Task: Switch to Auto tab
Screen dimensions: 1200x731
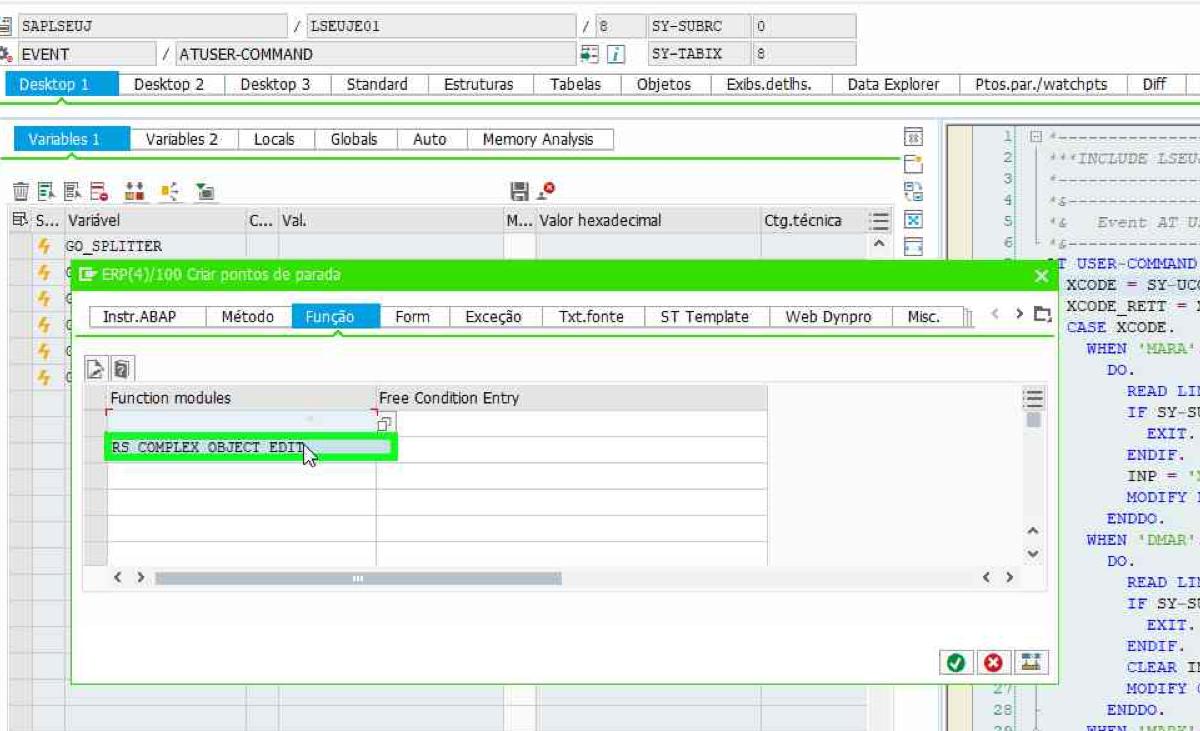Action: (x=430, y=139)
